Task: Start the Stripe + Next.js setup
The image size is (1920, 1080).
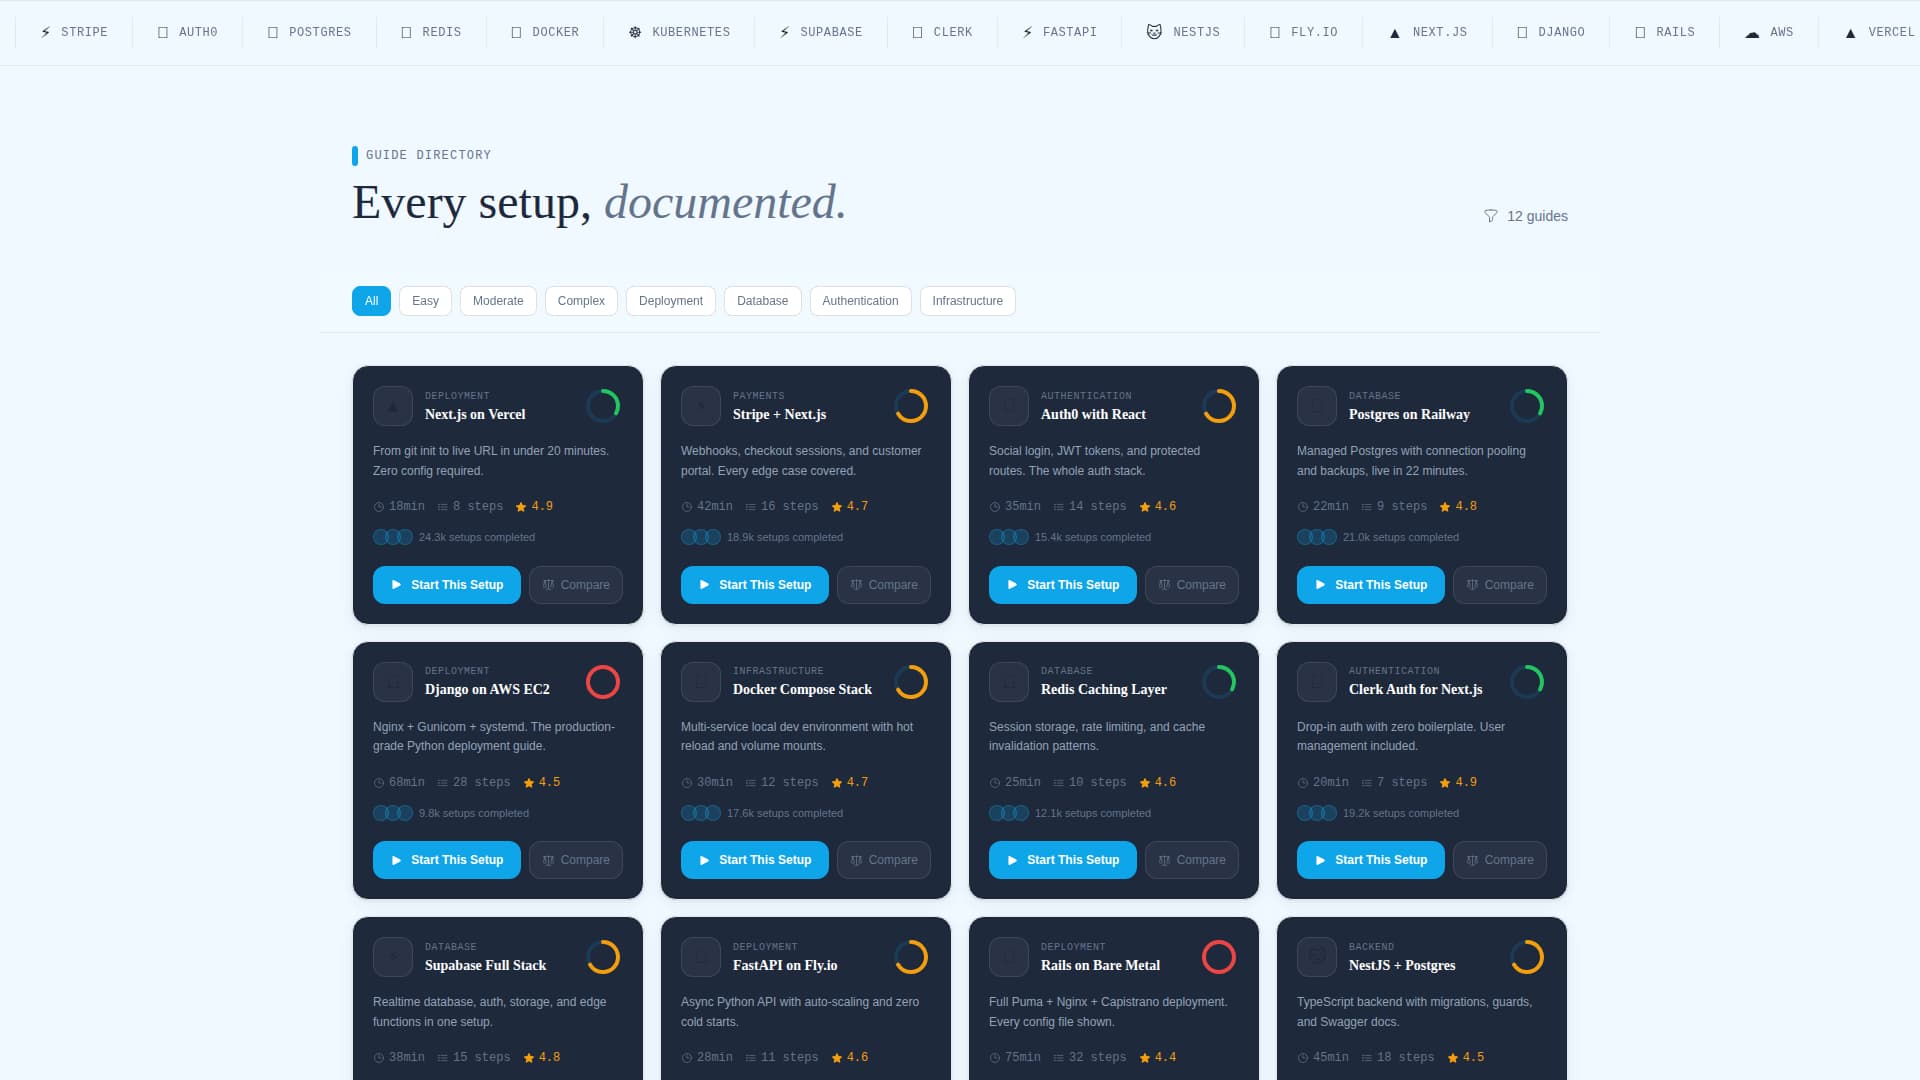Action: coord(755,585)
